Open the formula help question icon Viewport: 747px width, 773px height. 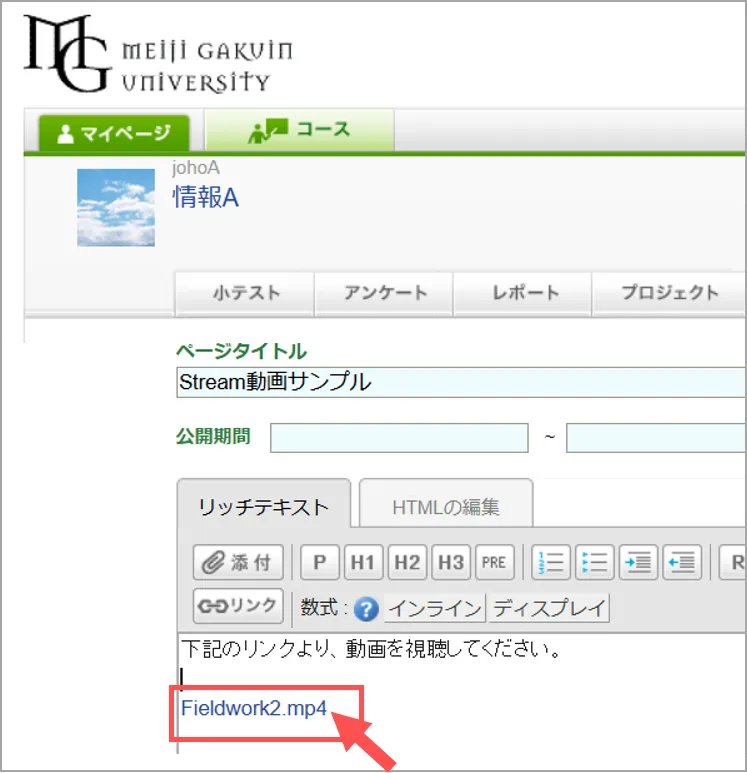[x=366, y=608]
